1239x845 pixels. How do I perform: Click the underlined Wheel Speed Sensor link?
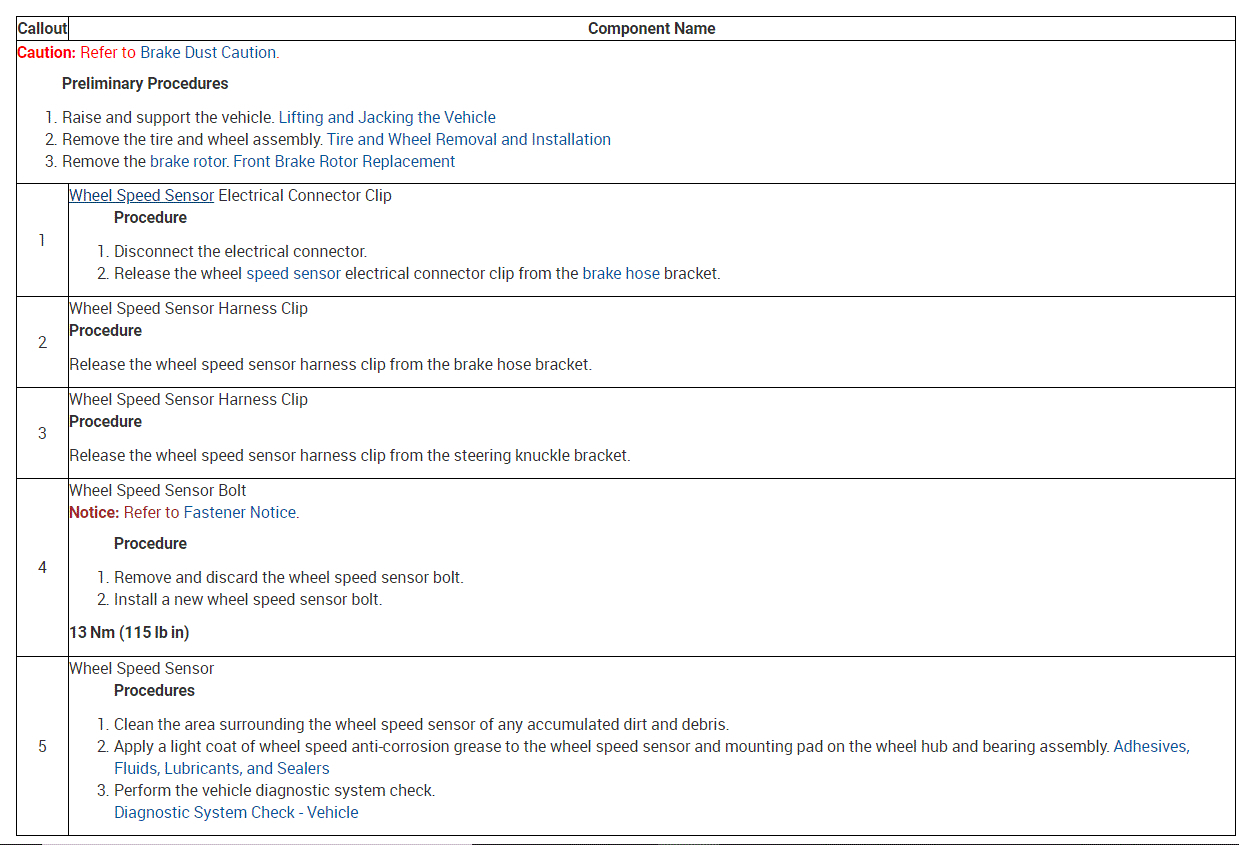click(x=141, y=196)
